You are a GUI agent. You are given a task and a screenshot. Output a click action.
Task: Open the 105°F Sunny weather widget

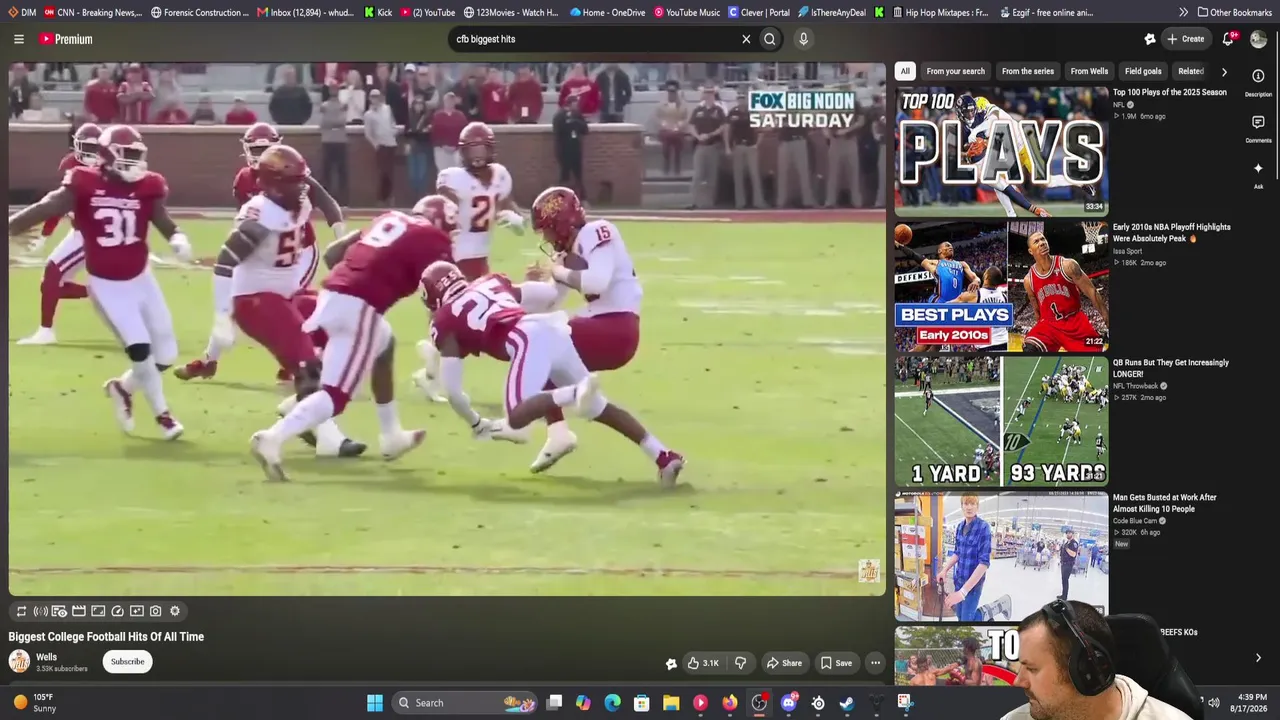(x=34, y=703)
